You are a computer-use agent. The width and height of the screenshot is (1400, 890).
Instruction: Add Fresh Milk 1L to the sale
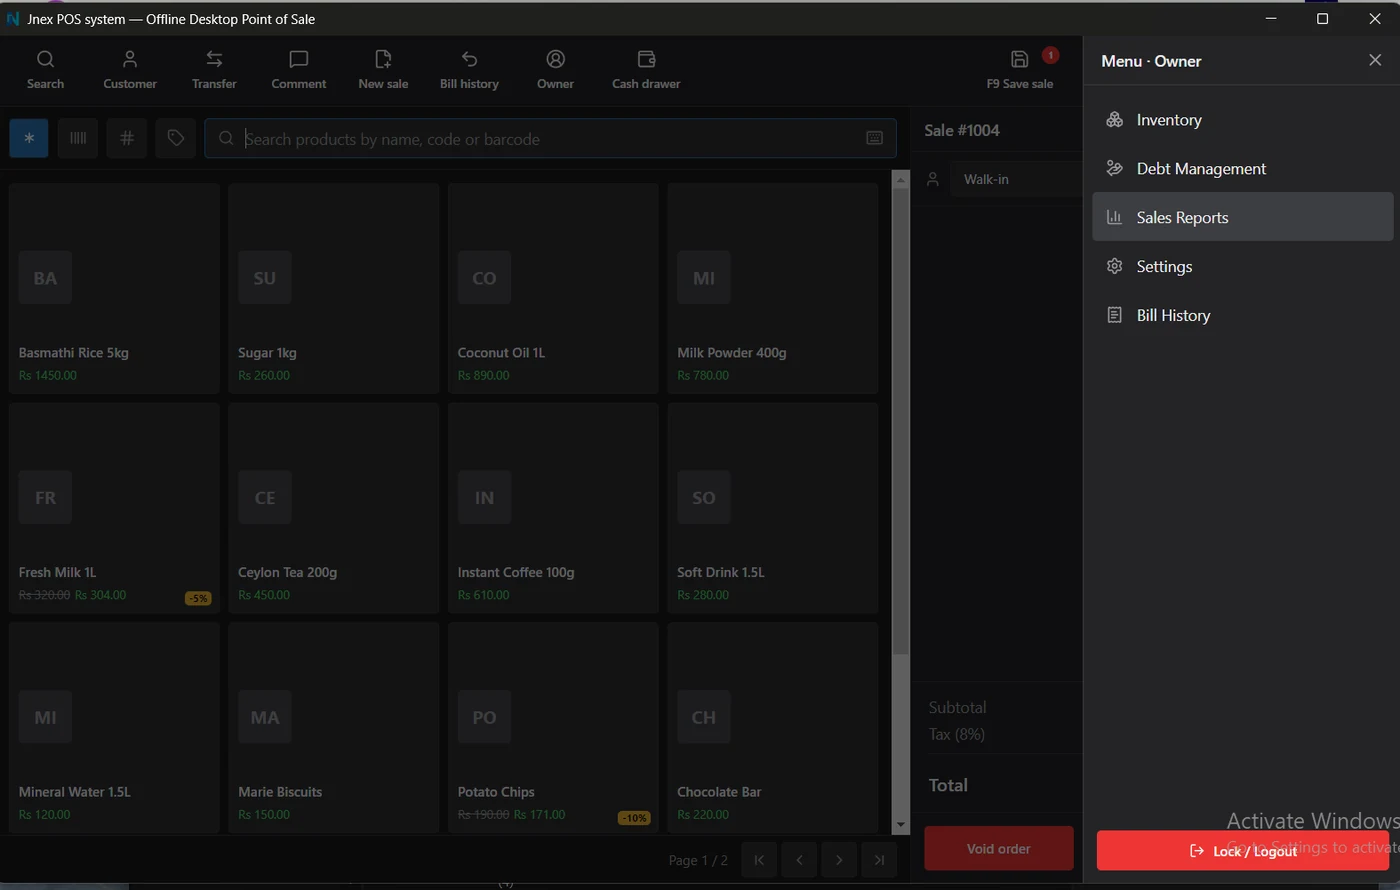114,508
